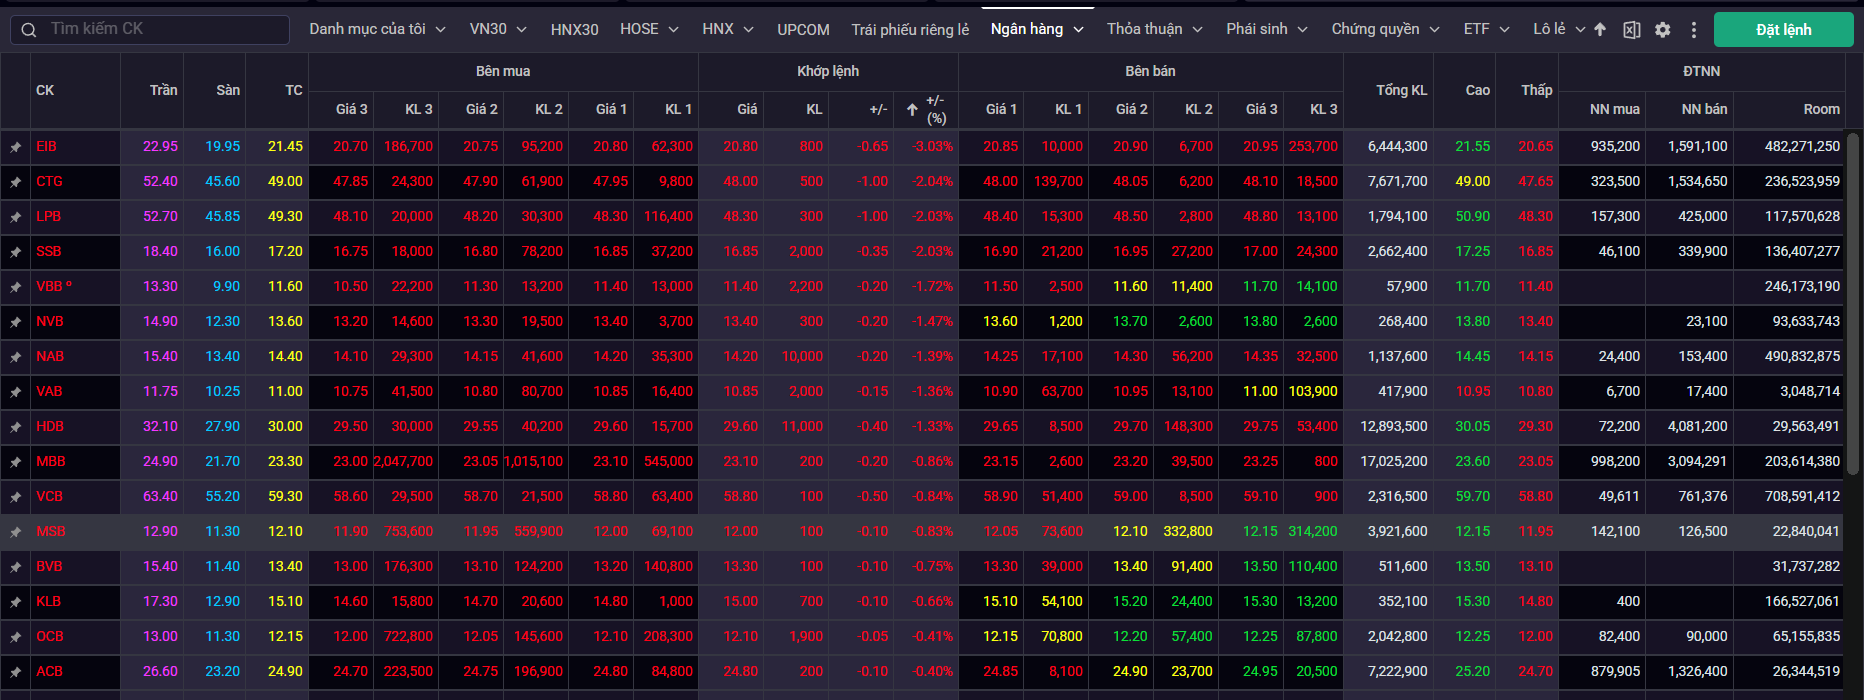Open the CTG stock symbol link
The image size is (1864, 700).
(x=49, y=181)
